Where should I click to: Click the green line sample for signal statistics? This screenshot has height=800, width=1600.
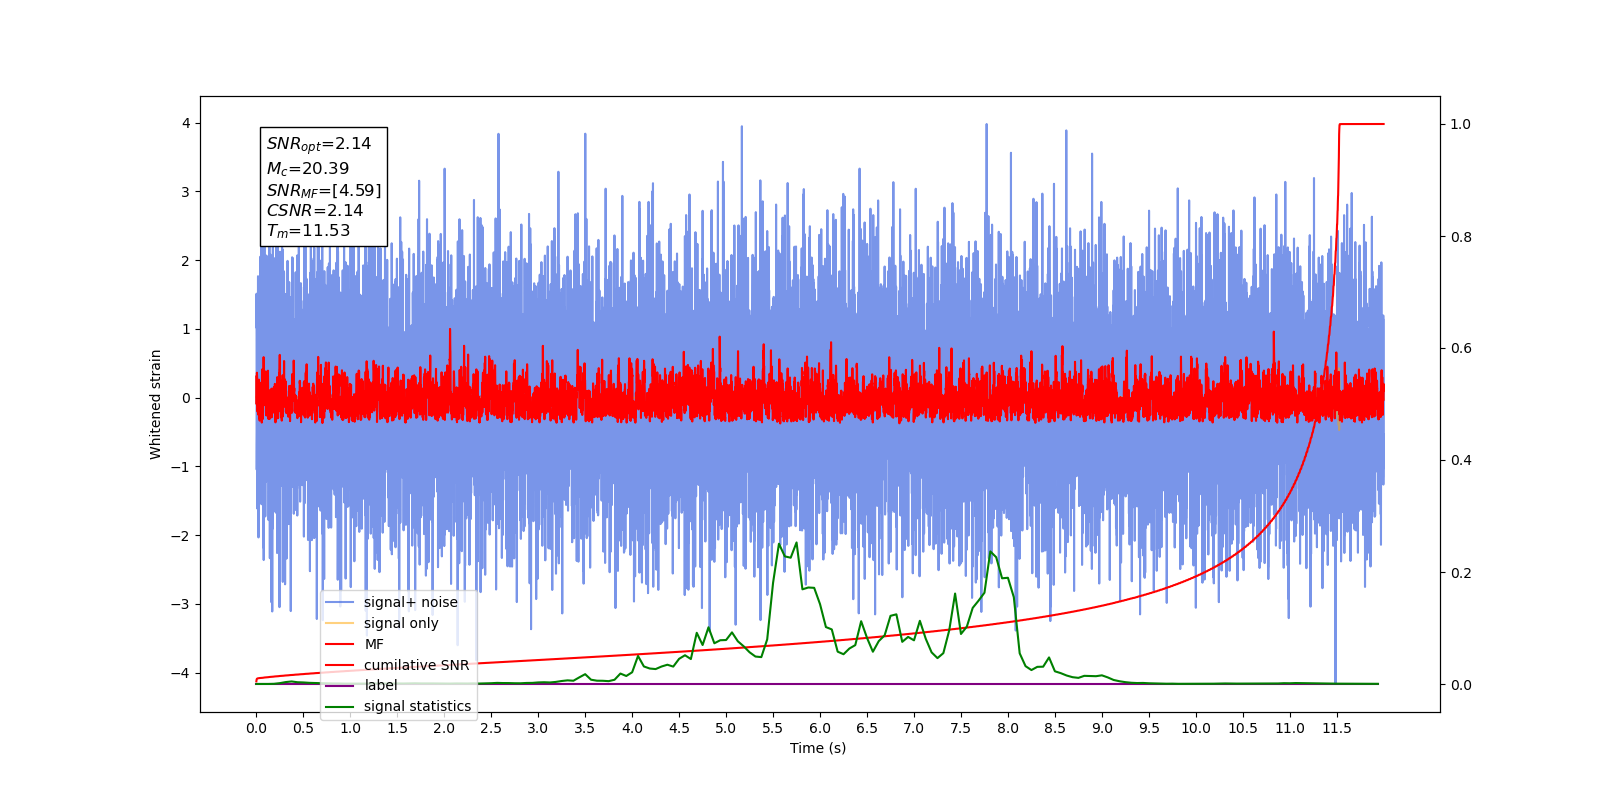pyautogui.click(x=340, y=706)
